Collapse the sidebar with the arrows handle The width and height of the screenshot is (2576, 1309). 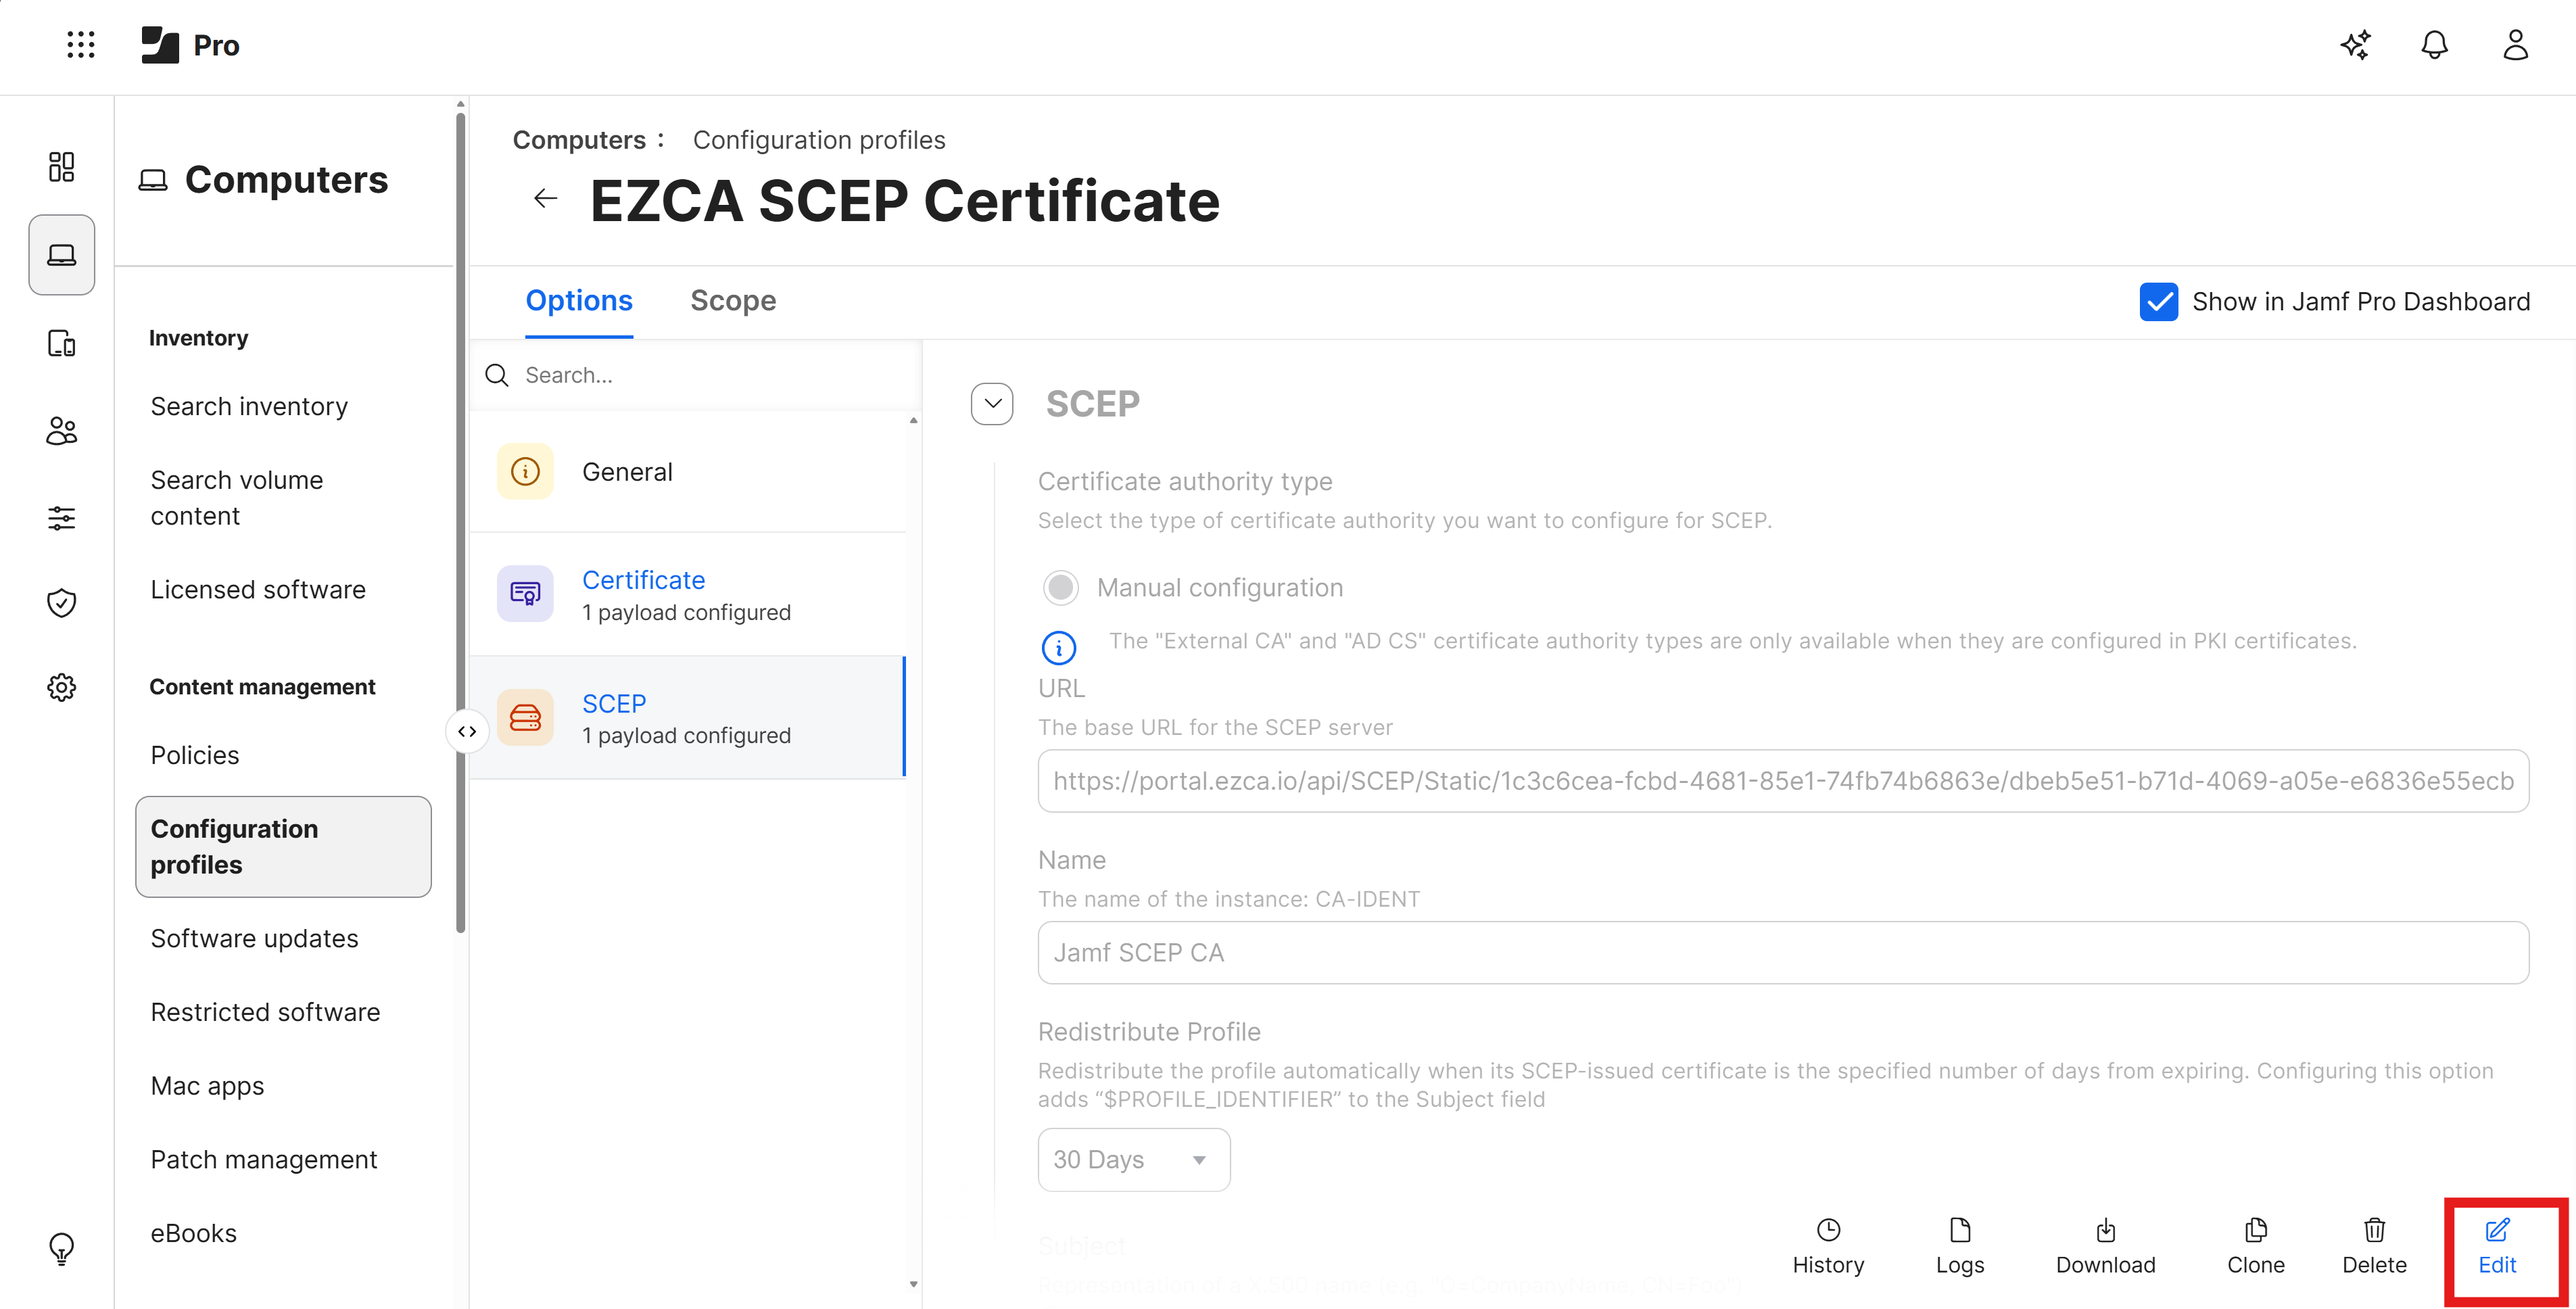pos(466,731)
